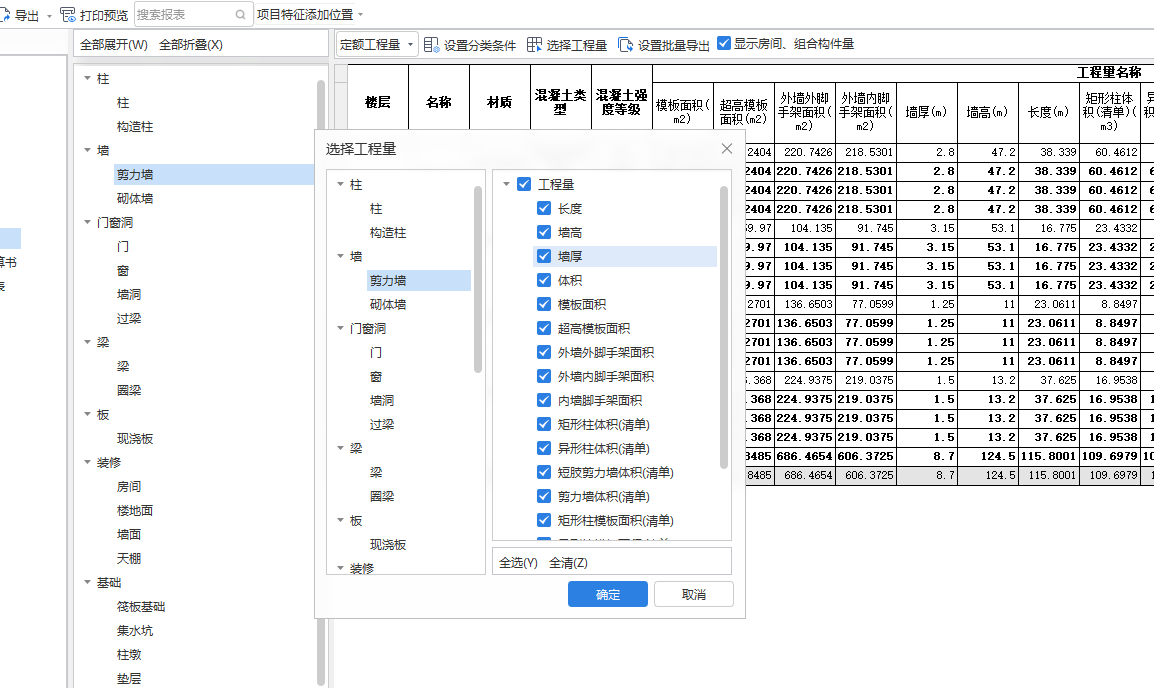Select 剪力墙 in the main tree

[x=135, y=174]
